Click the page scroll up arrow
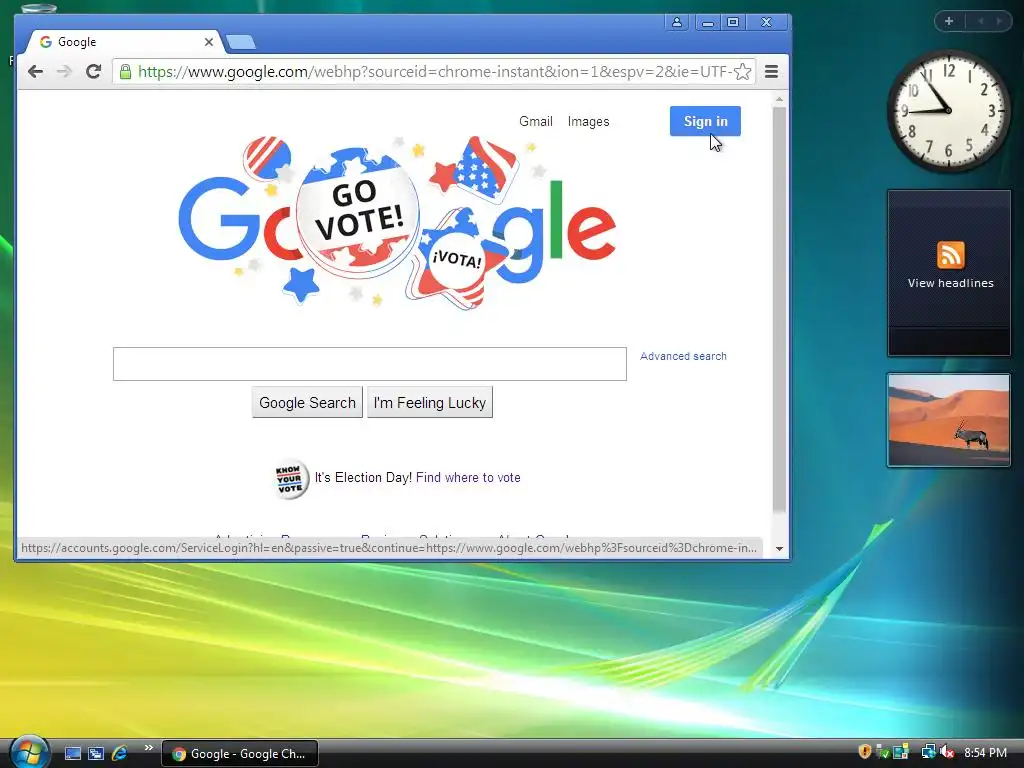Screen dimensions: 1024x768 pos(779,99)
